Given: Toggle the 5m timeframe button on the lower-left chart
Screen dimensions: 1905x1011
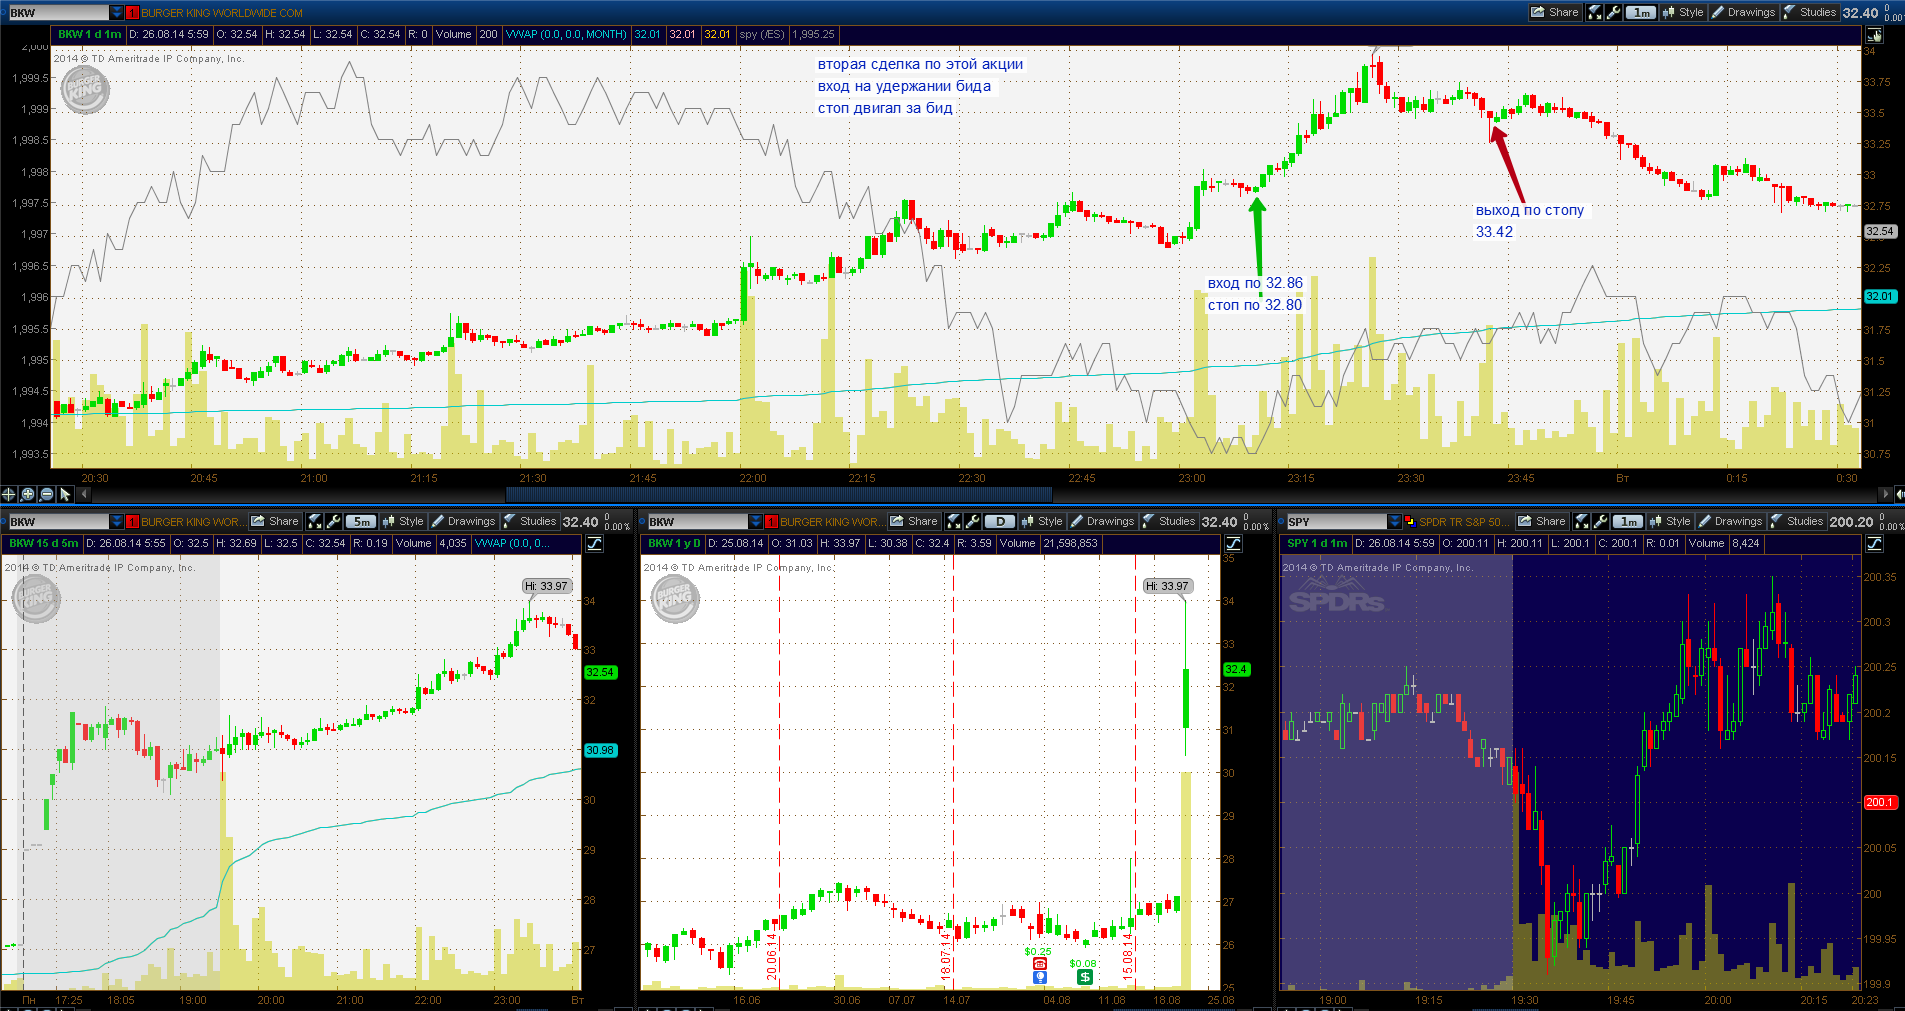Looking at the screenshot, I should [x=361, y=521].
